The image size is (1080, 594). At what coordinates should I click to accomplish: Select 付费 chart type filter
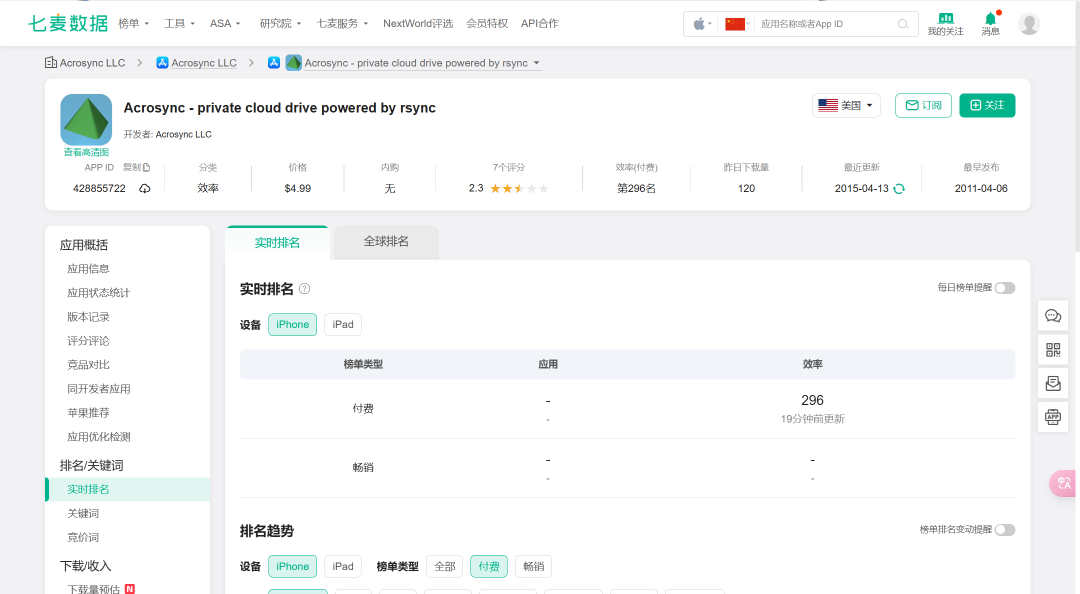click(489, 566)
